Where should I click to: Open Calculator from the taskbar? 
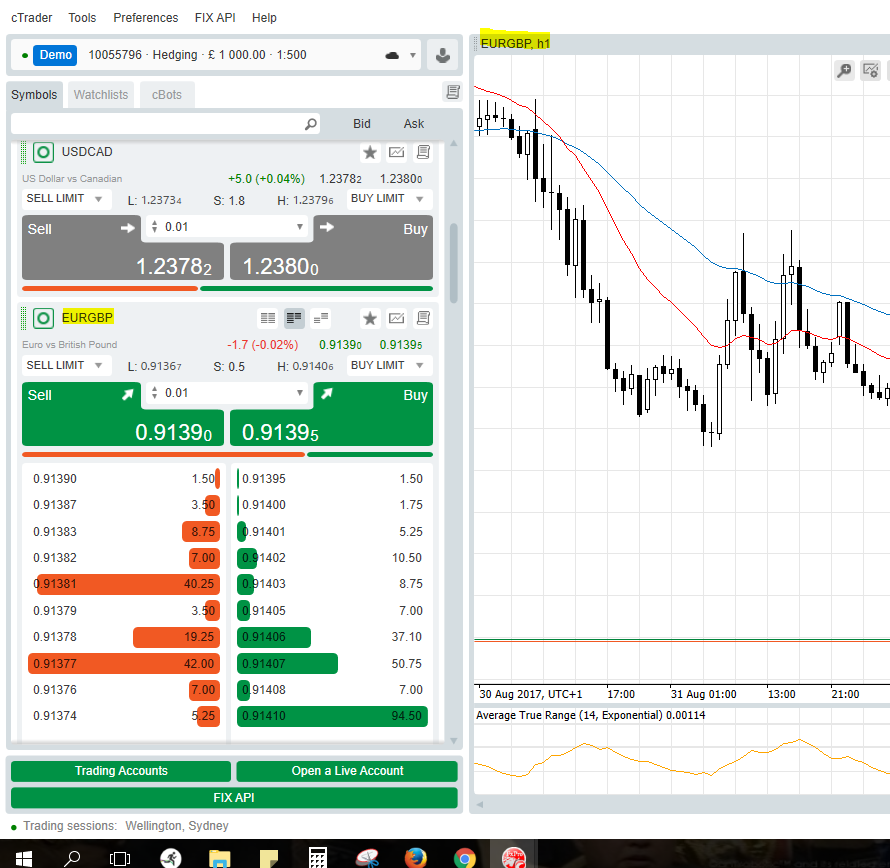[317, 857]
